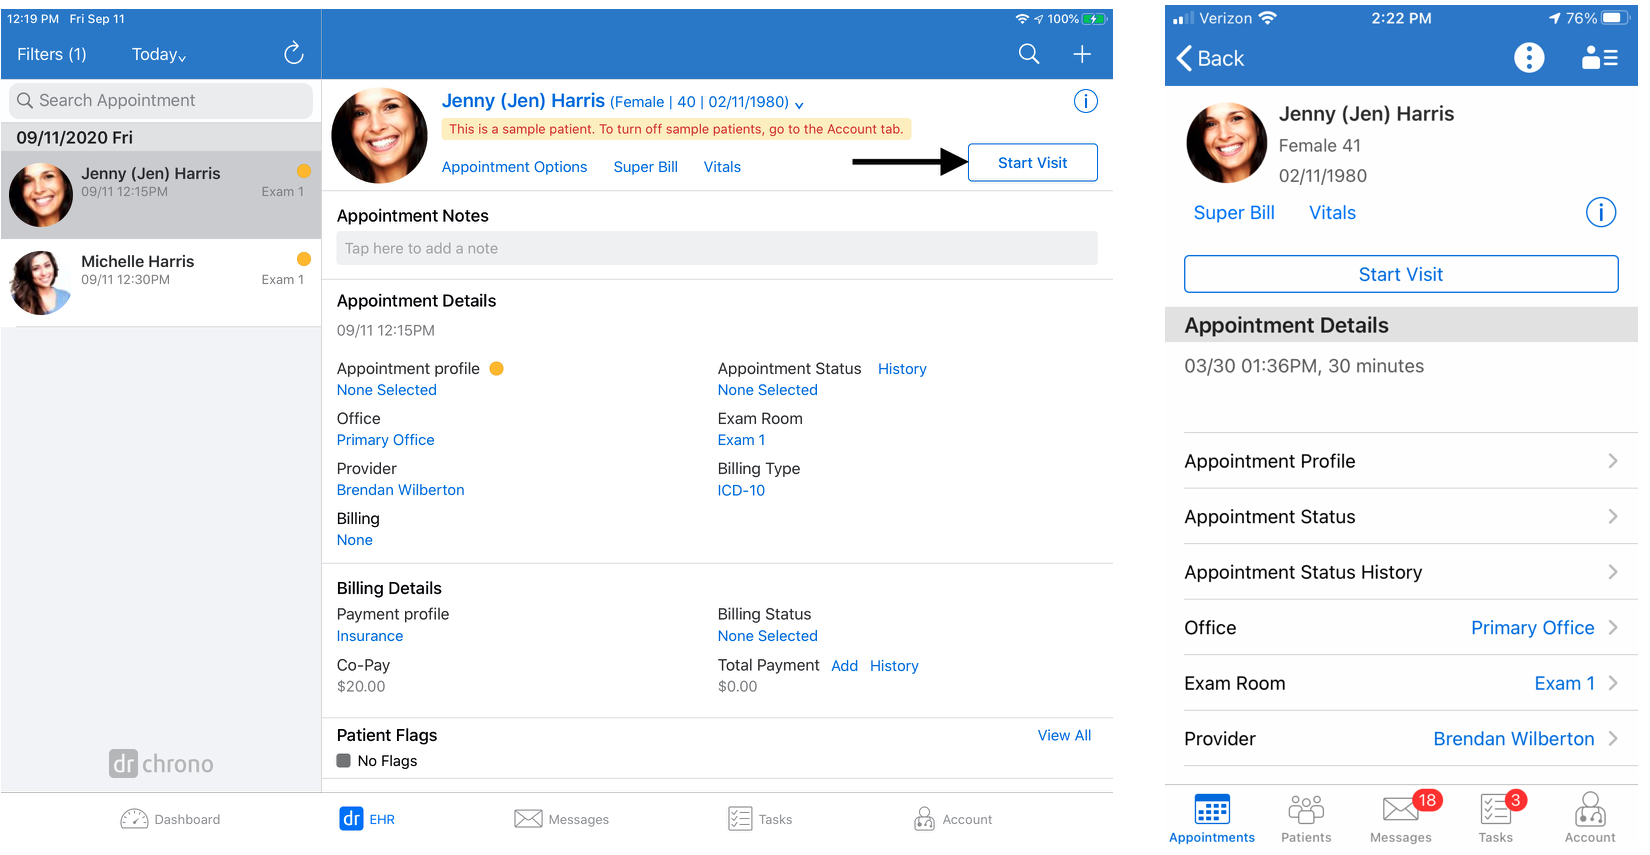This screenshot has width=1650, height=855.
Task: Change provider Brendan Wilberton on iPad
Action: [400, 490]
